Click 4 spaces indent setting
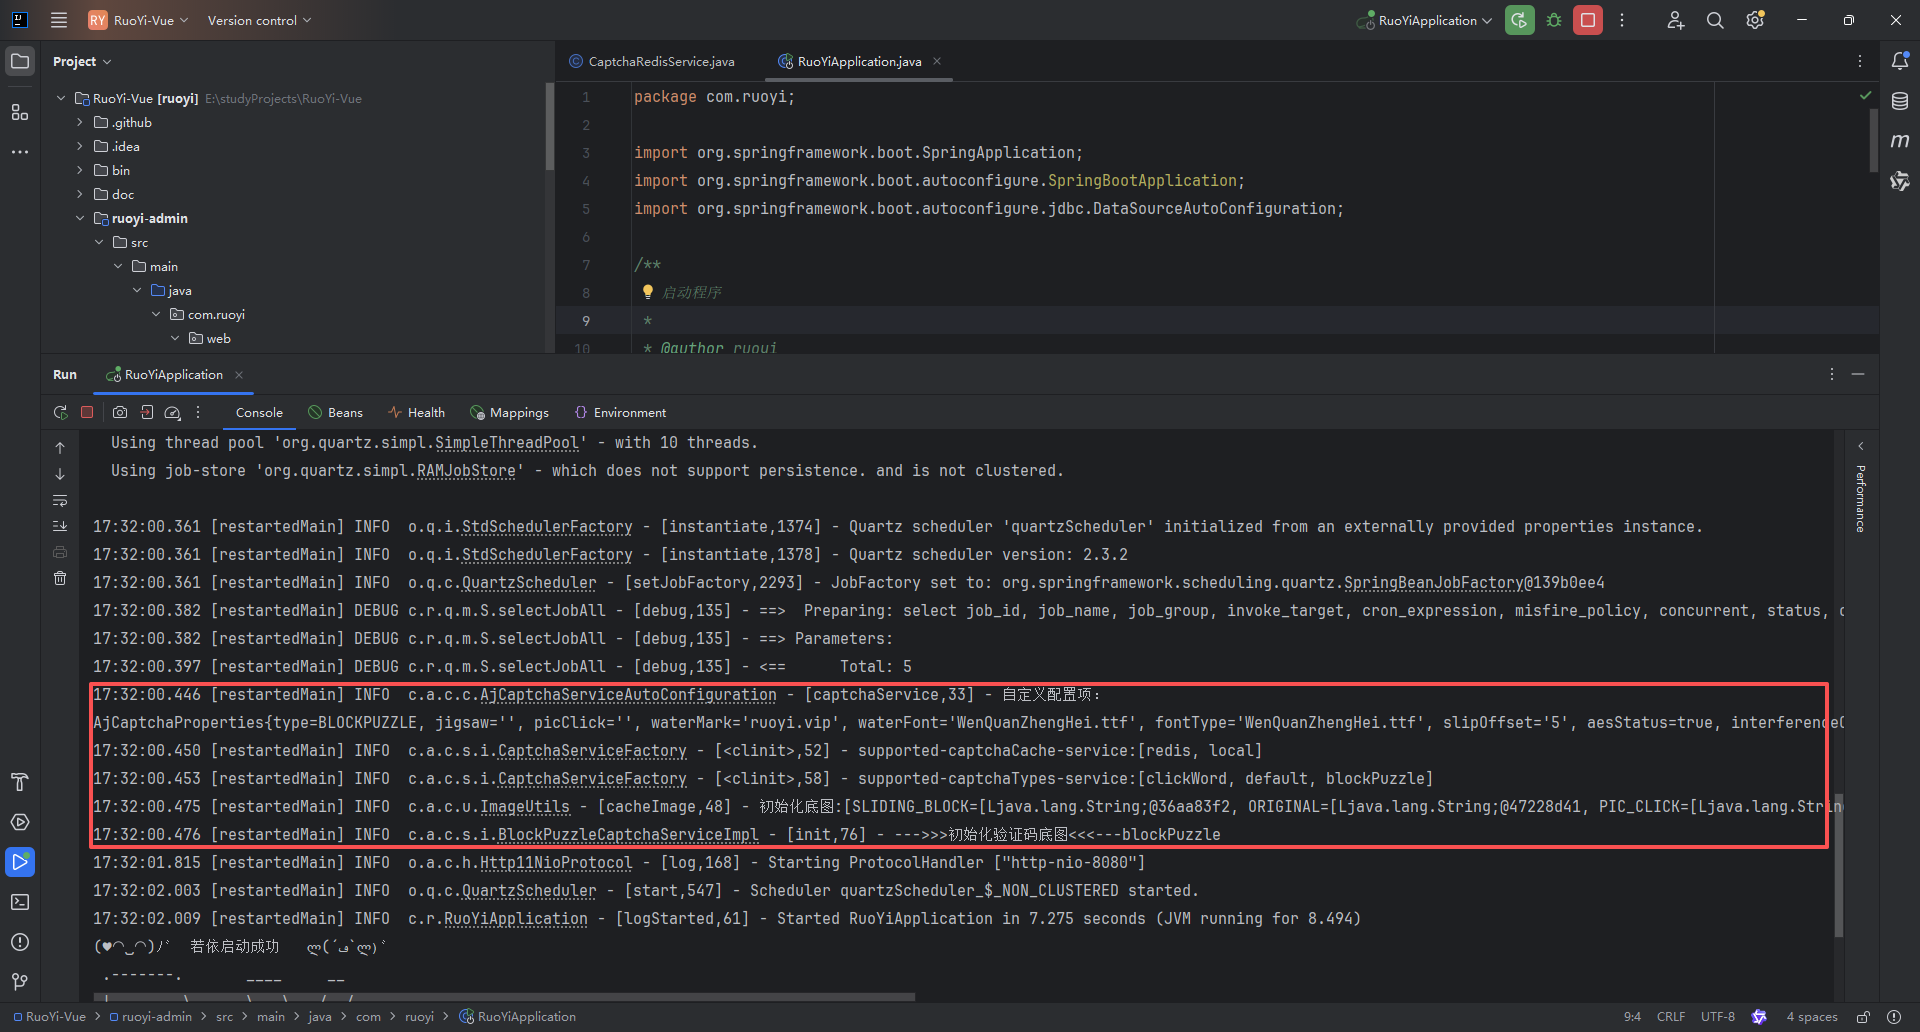Viewport: 1920px width, 1032px height. [x=1812, y=1017]
